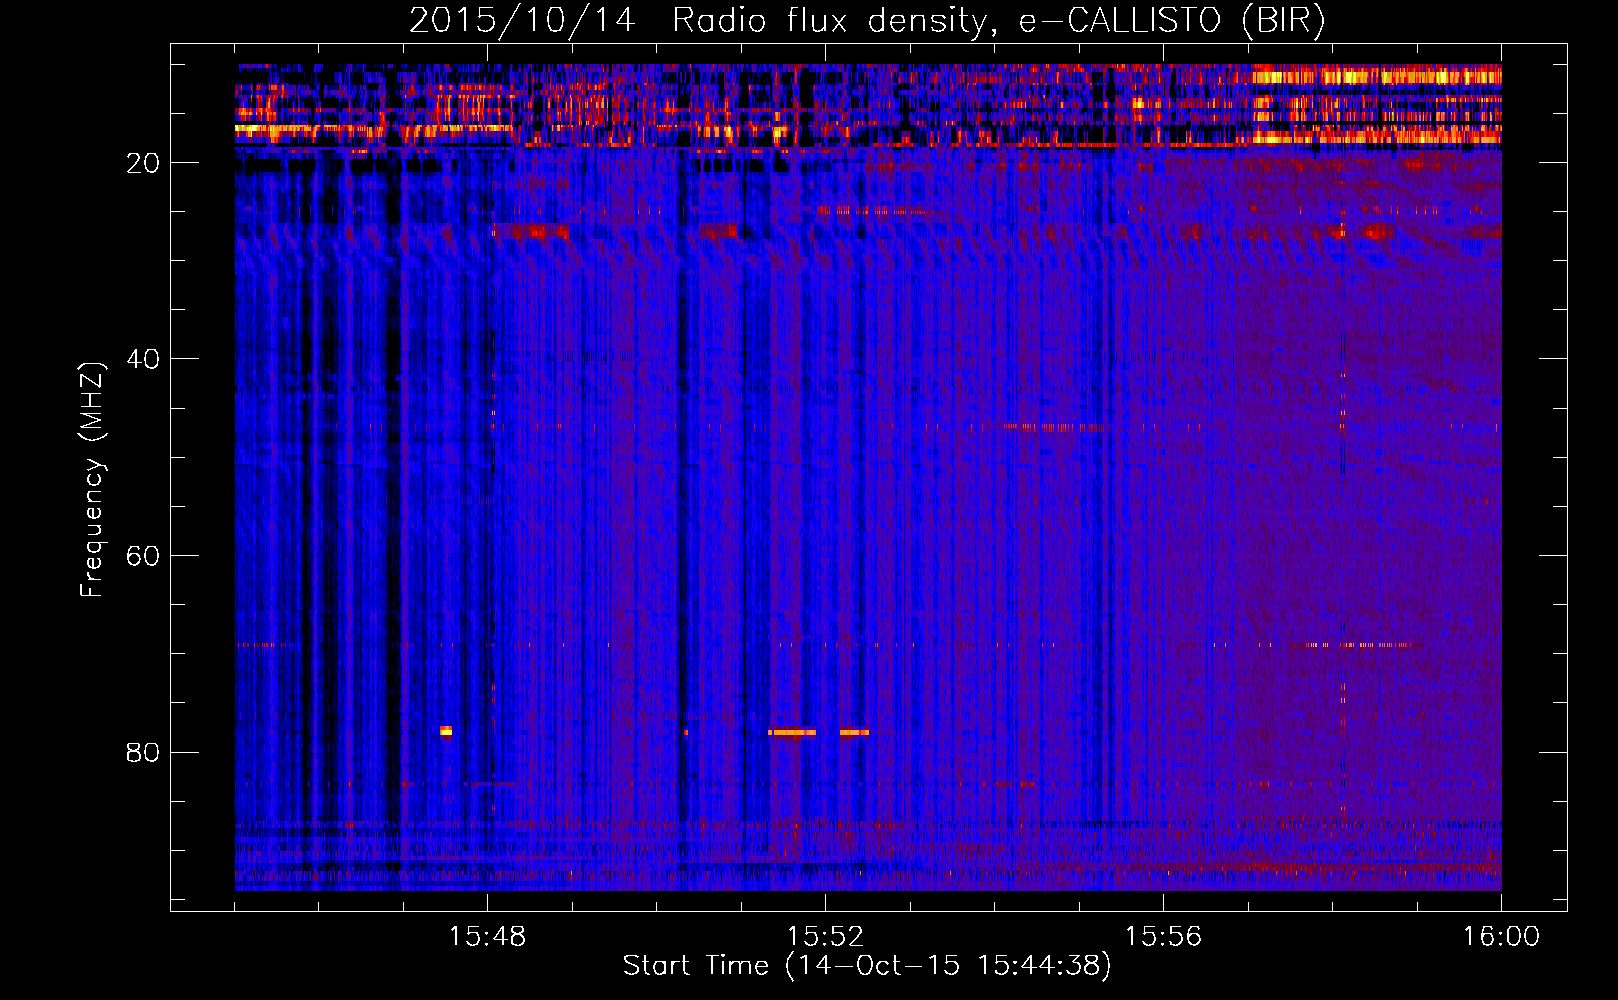Click the '15:52' time tick label
1618x1000 pixels.
pos(825,937)
